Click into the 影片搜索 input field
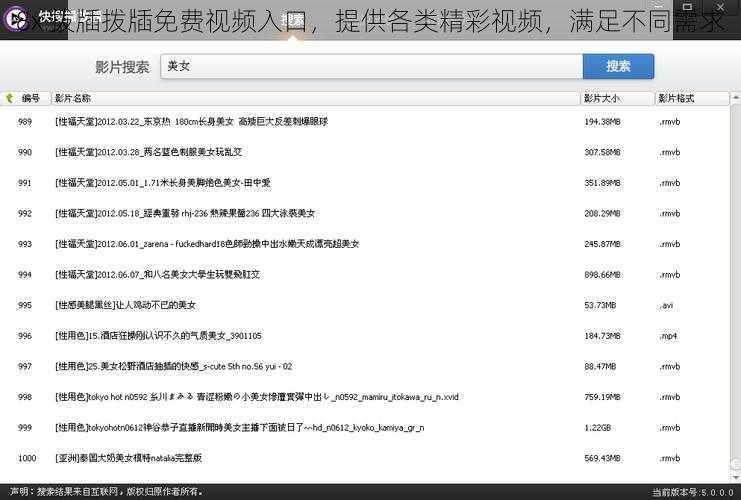 pyautogui.click(x=371, y=66)
